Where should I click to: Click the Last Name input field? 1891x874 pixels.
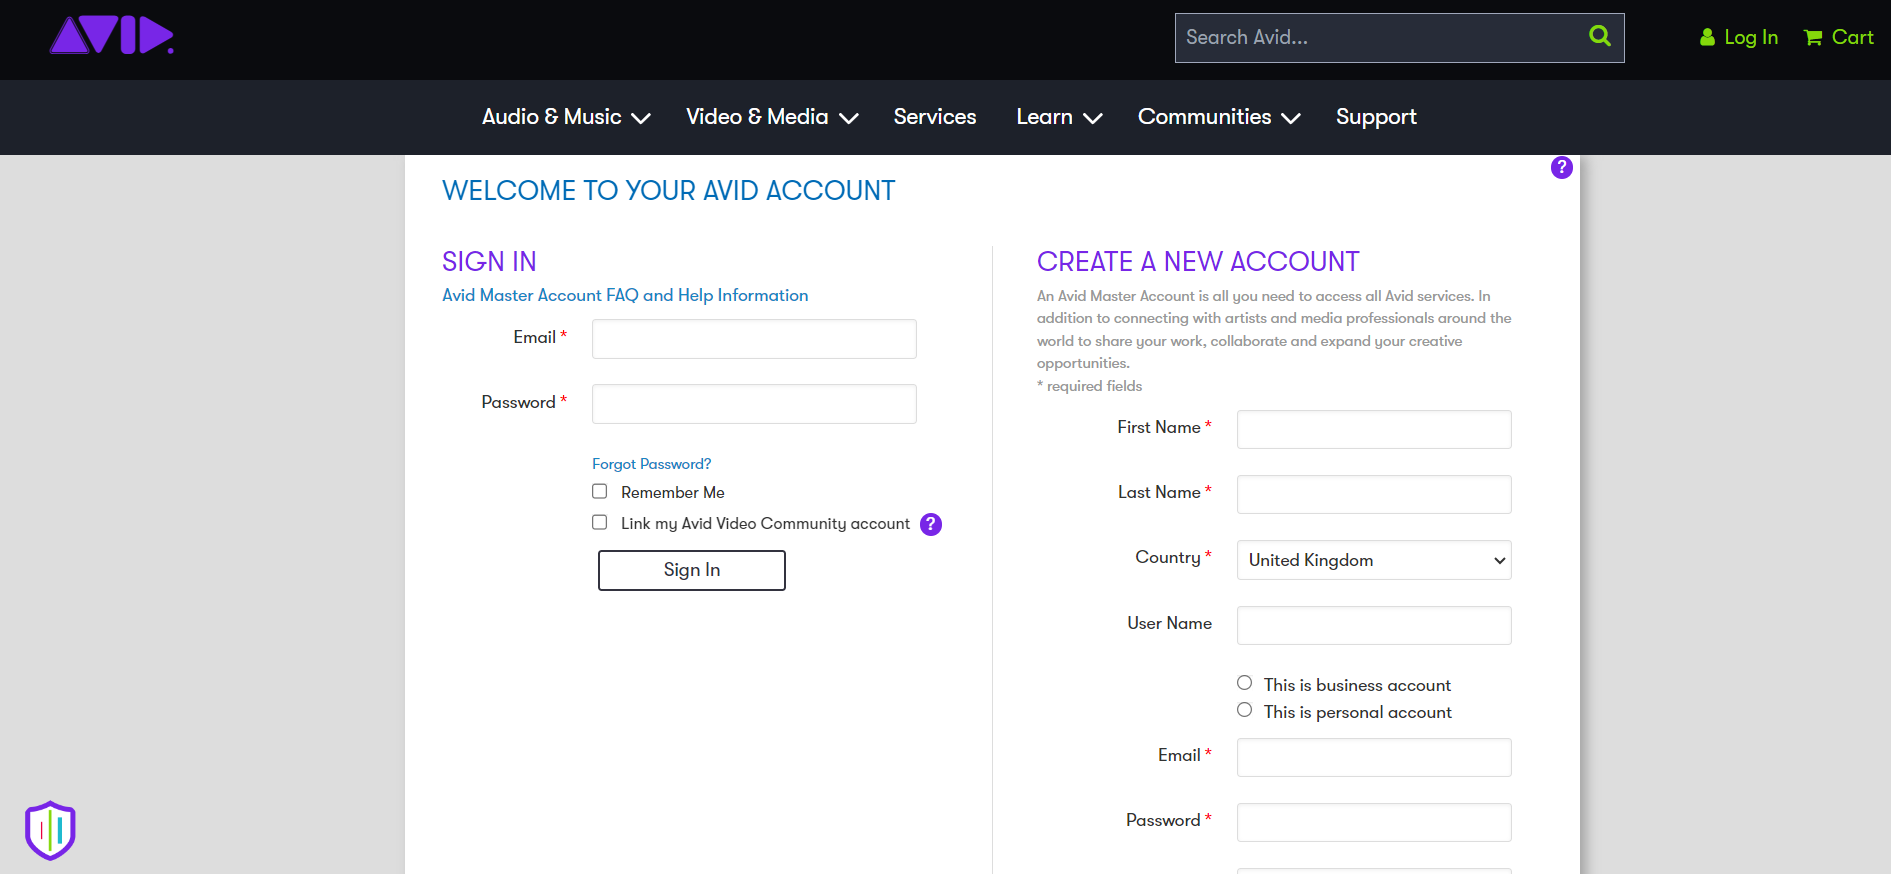click(1374, 494)
